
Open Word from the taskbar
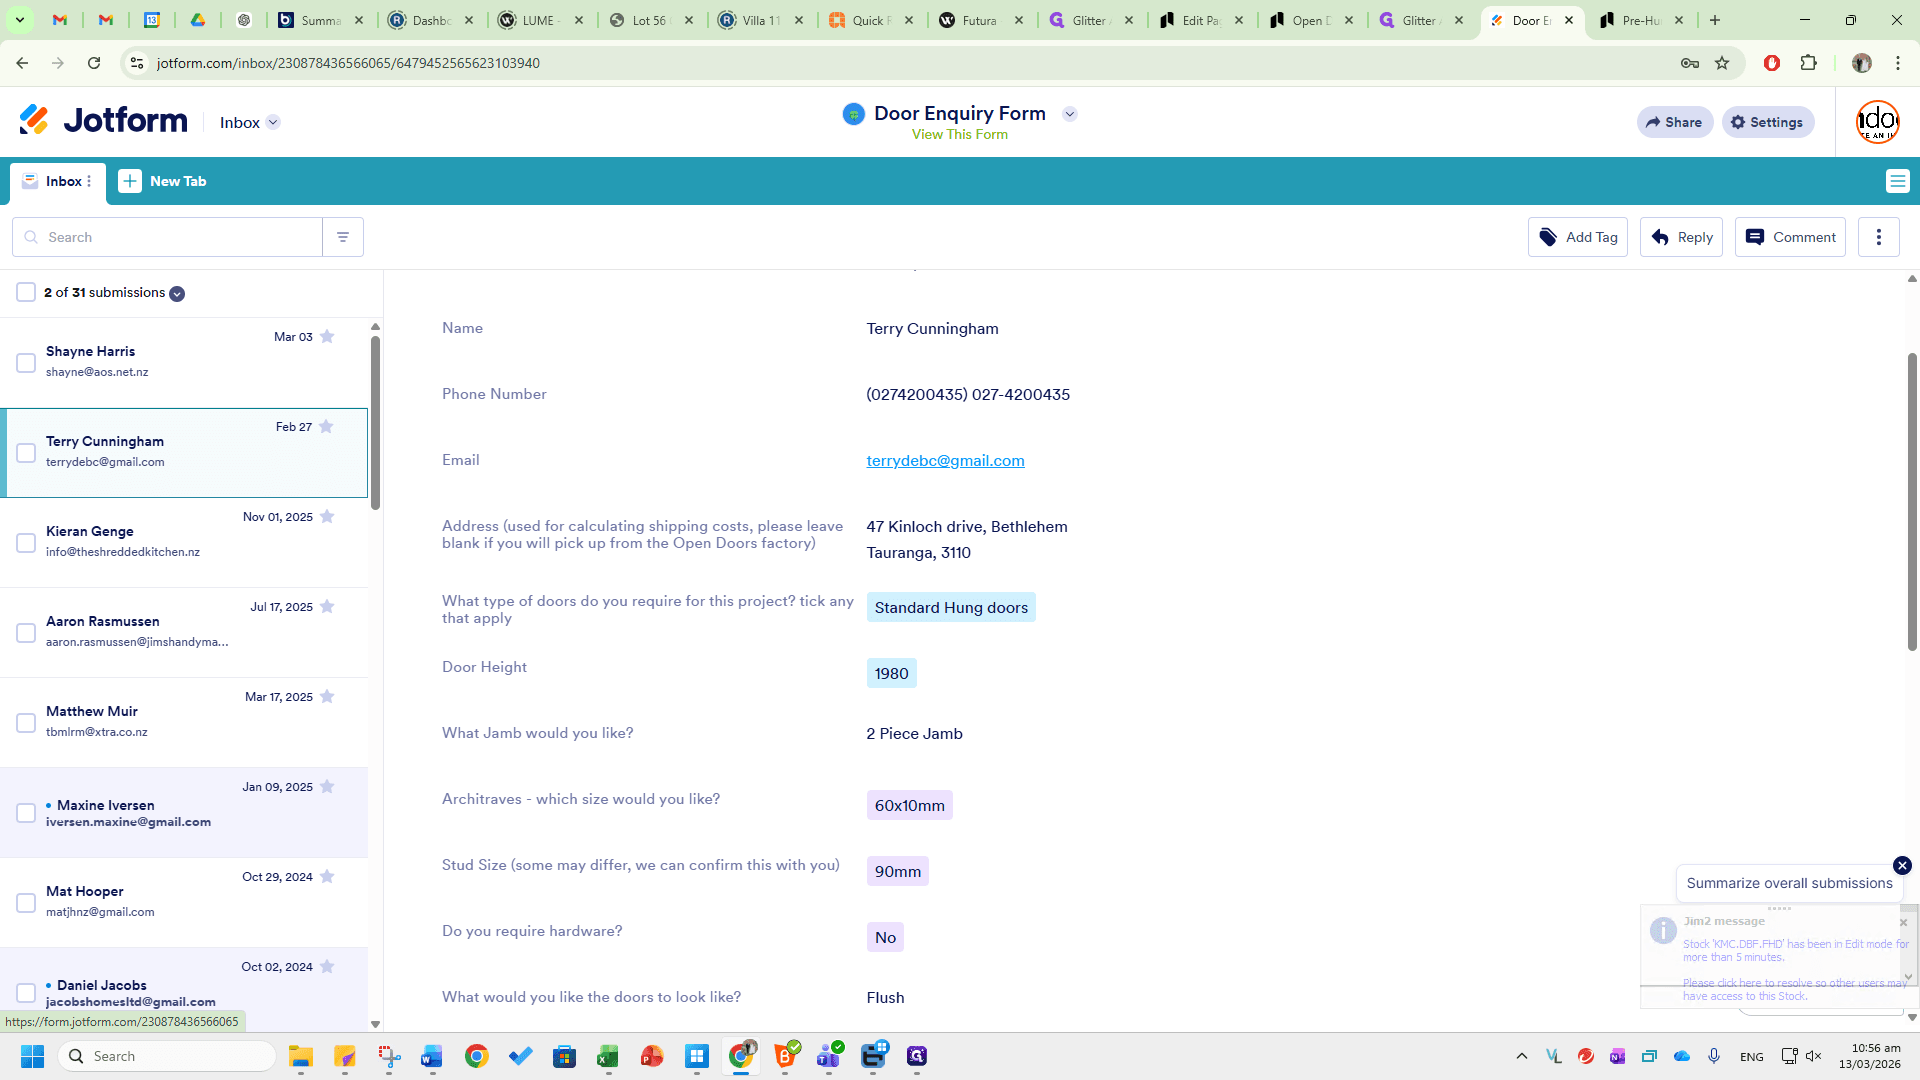click(432, 1056)
